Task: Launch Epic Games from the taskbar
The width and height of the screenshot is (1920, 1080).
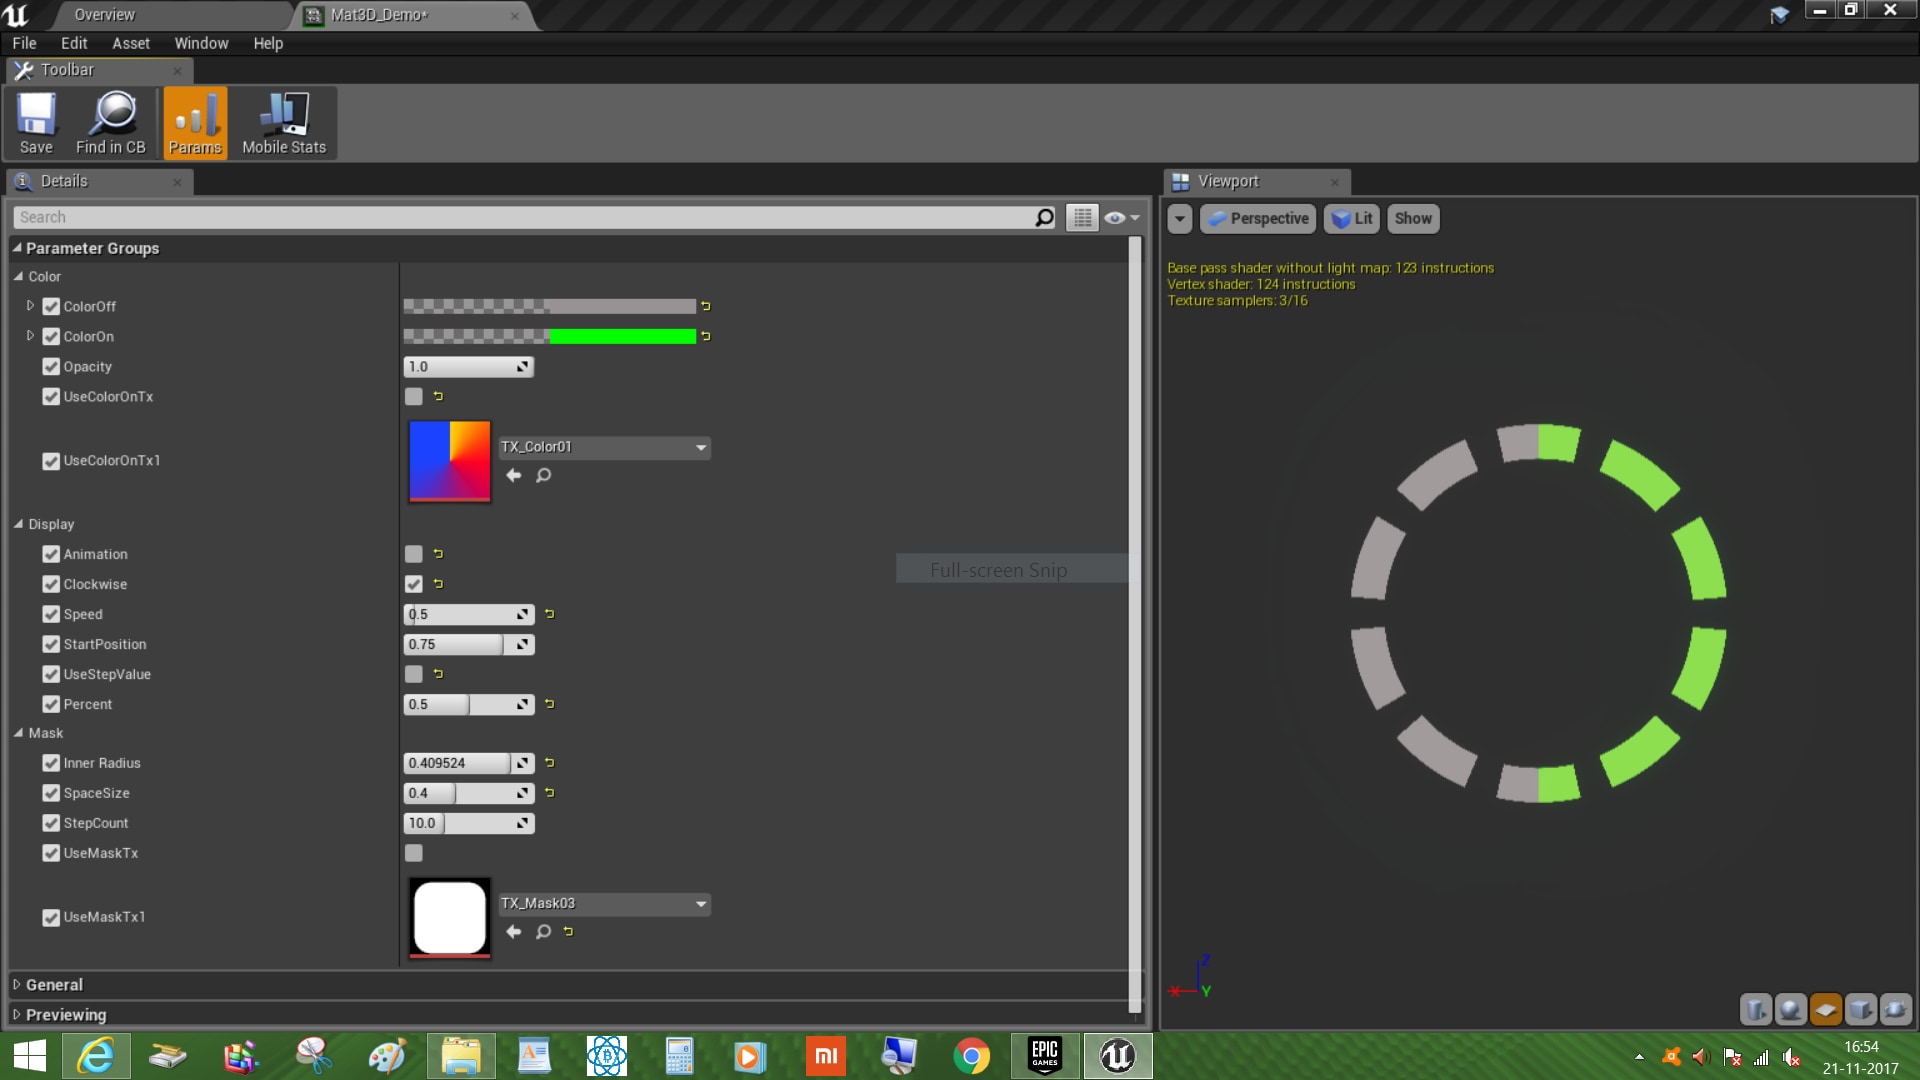Action: (x=1045, y=1056)
